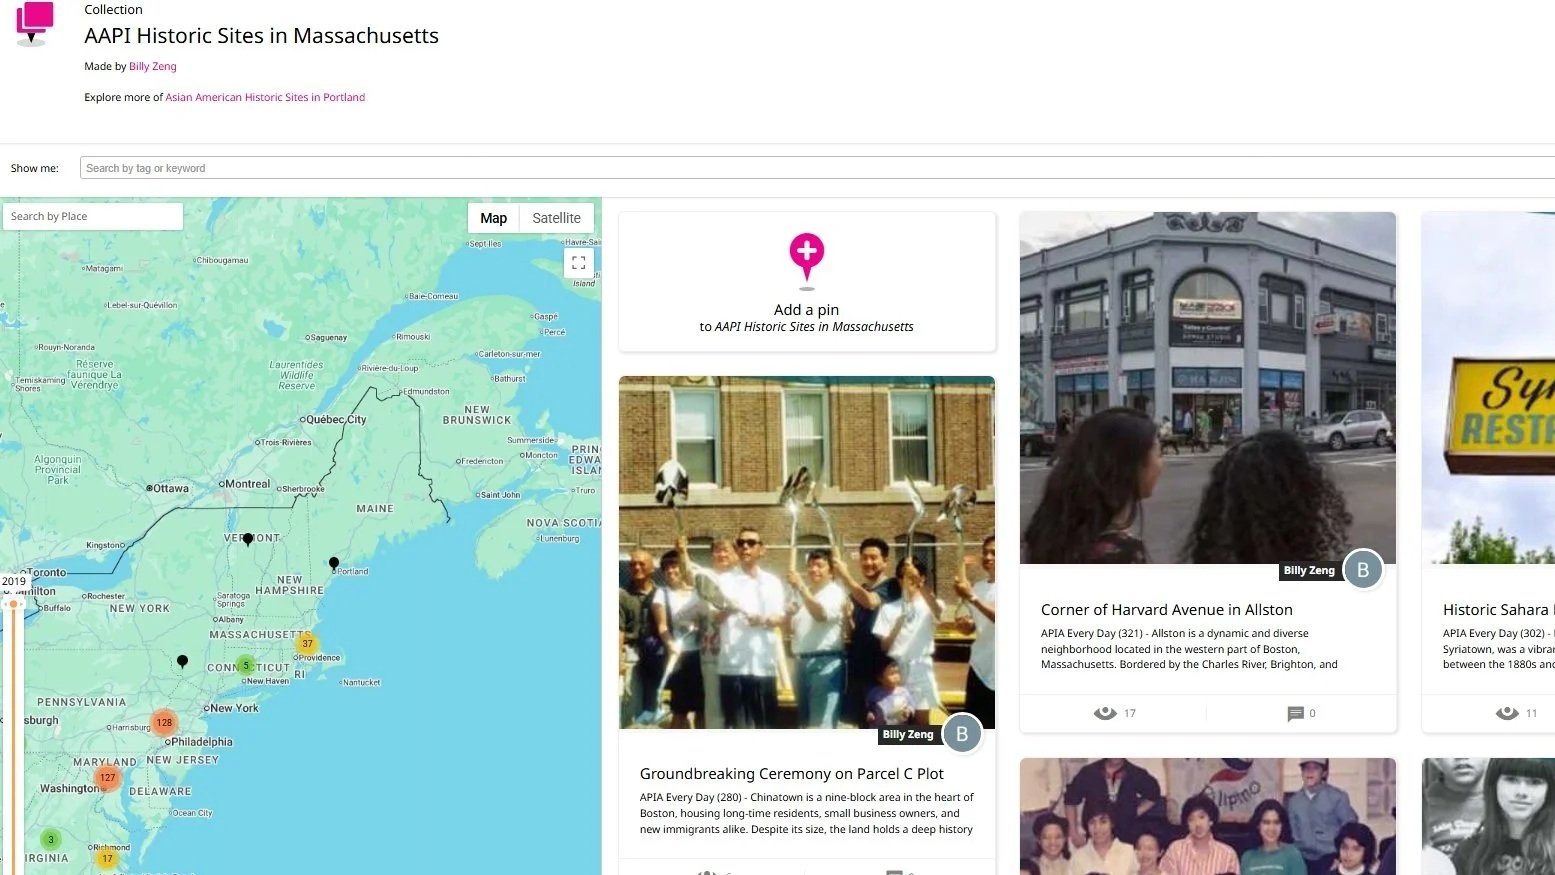Open the Harvard Avenue corner building photo
The image size is (1555, 875).
(1207, 388)
